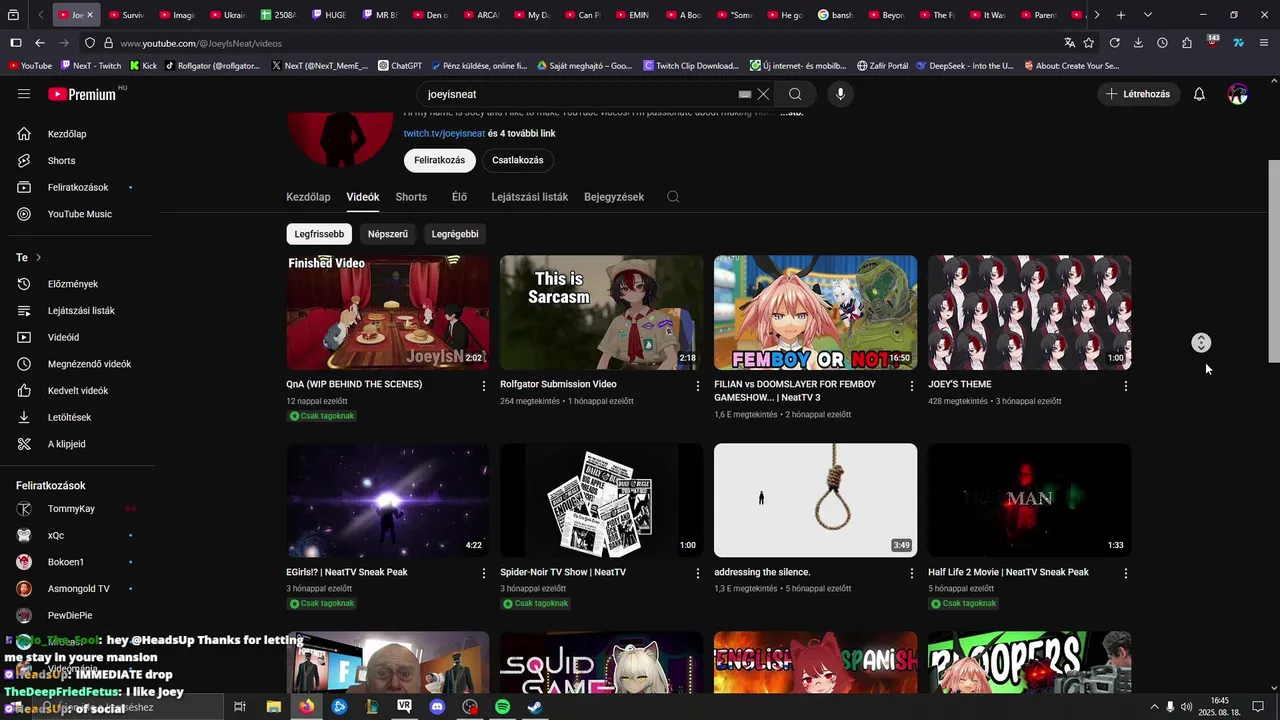Screen dimensions: 1280x720
Task: Select the Legrégebbi sort chip
Action: point(455,234)
